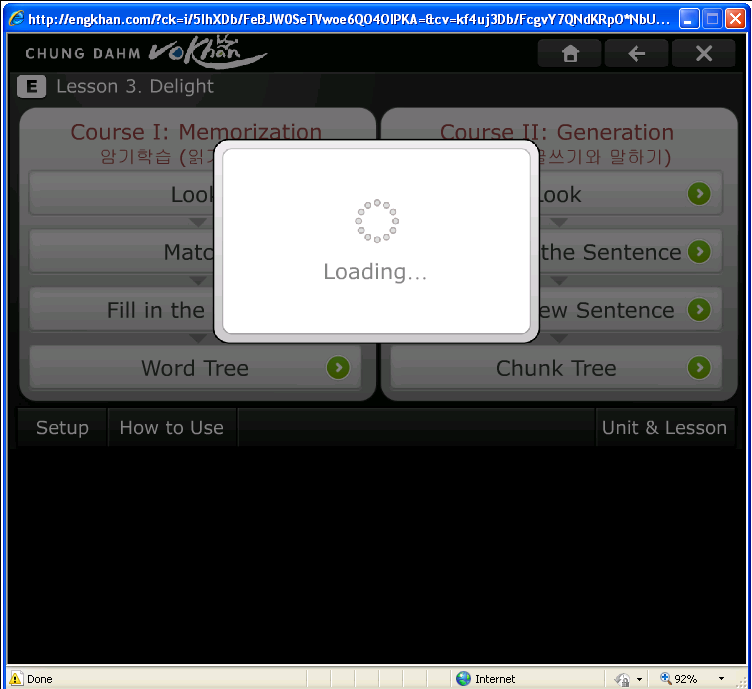Maximize the browser window
752x689 pixels.
712,19
